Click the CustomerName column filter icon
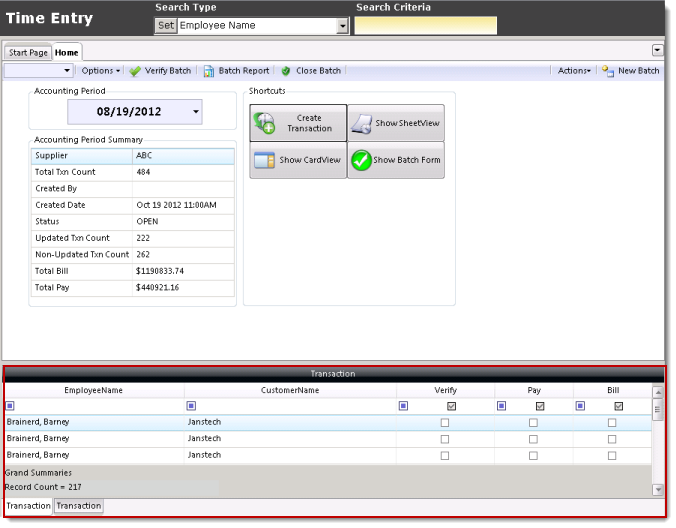Image resolution: width=676 pixels, height=528 pixels. (x=191, y=406)
